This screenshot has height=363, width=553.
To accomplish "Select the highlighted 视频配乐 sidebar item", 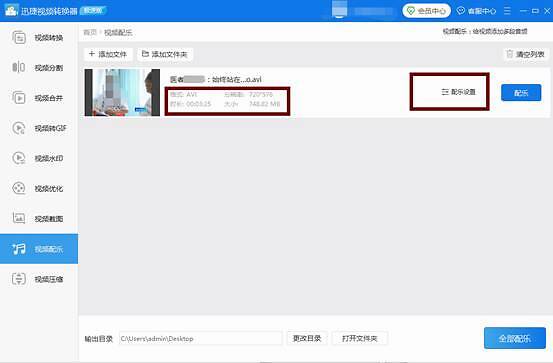I will 39,249.
